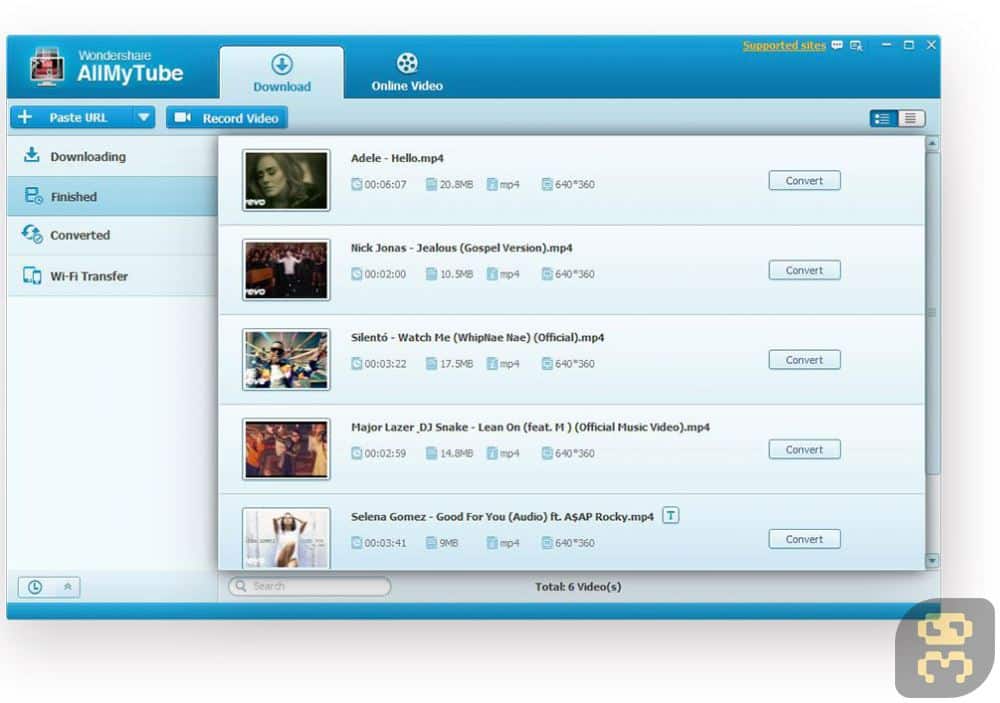Click the duration "00:03:22"
Image resolution: width=1000 pixels, height=703 pixels.
[385, 364]
